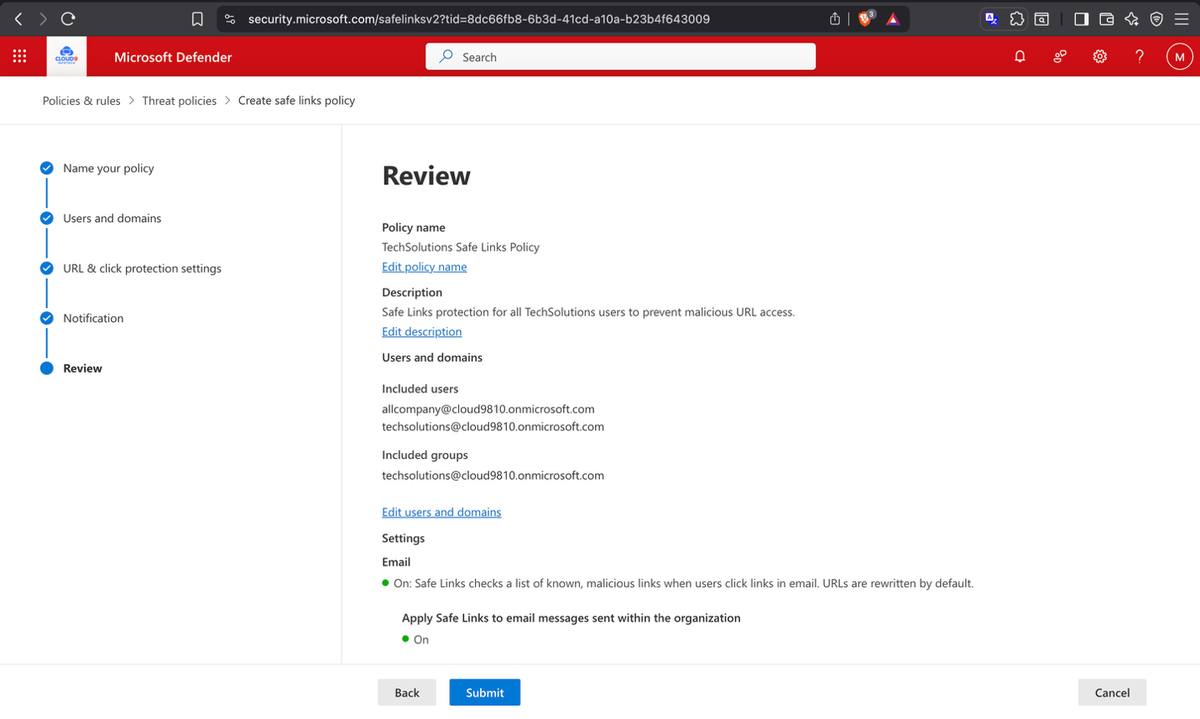The image size is (1200, 719).
Task: Toggle the browser sidebar panel
Action: (1082, 18)
